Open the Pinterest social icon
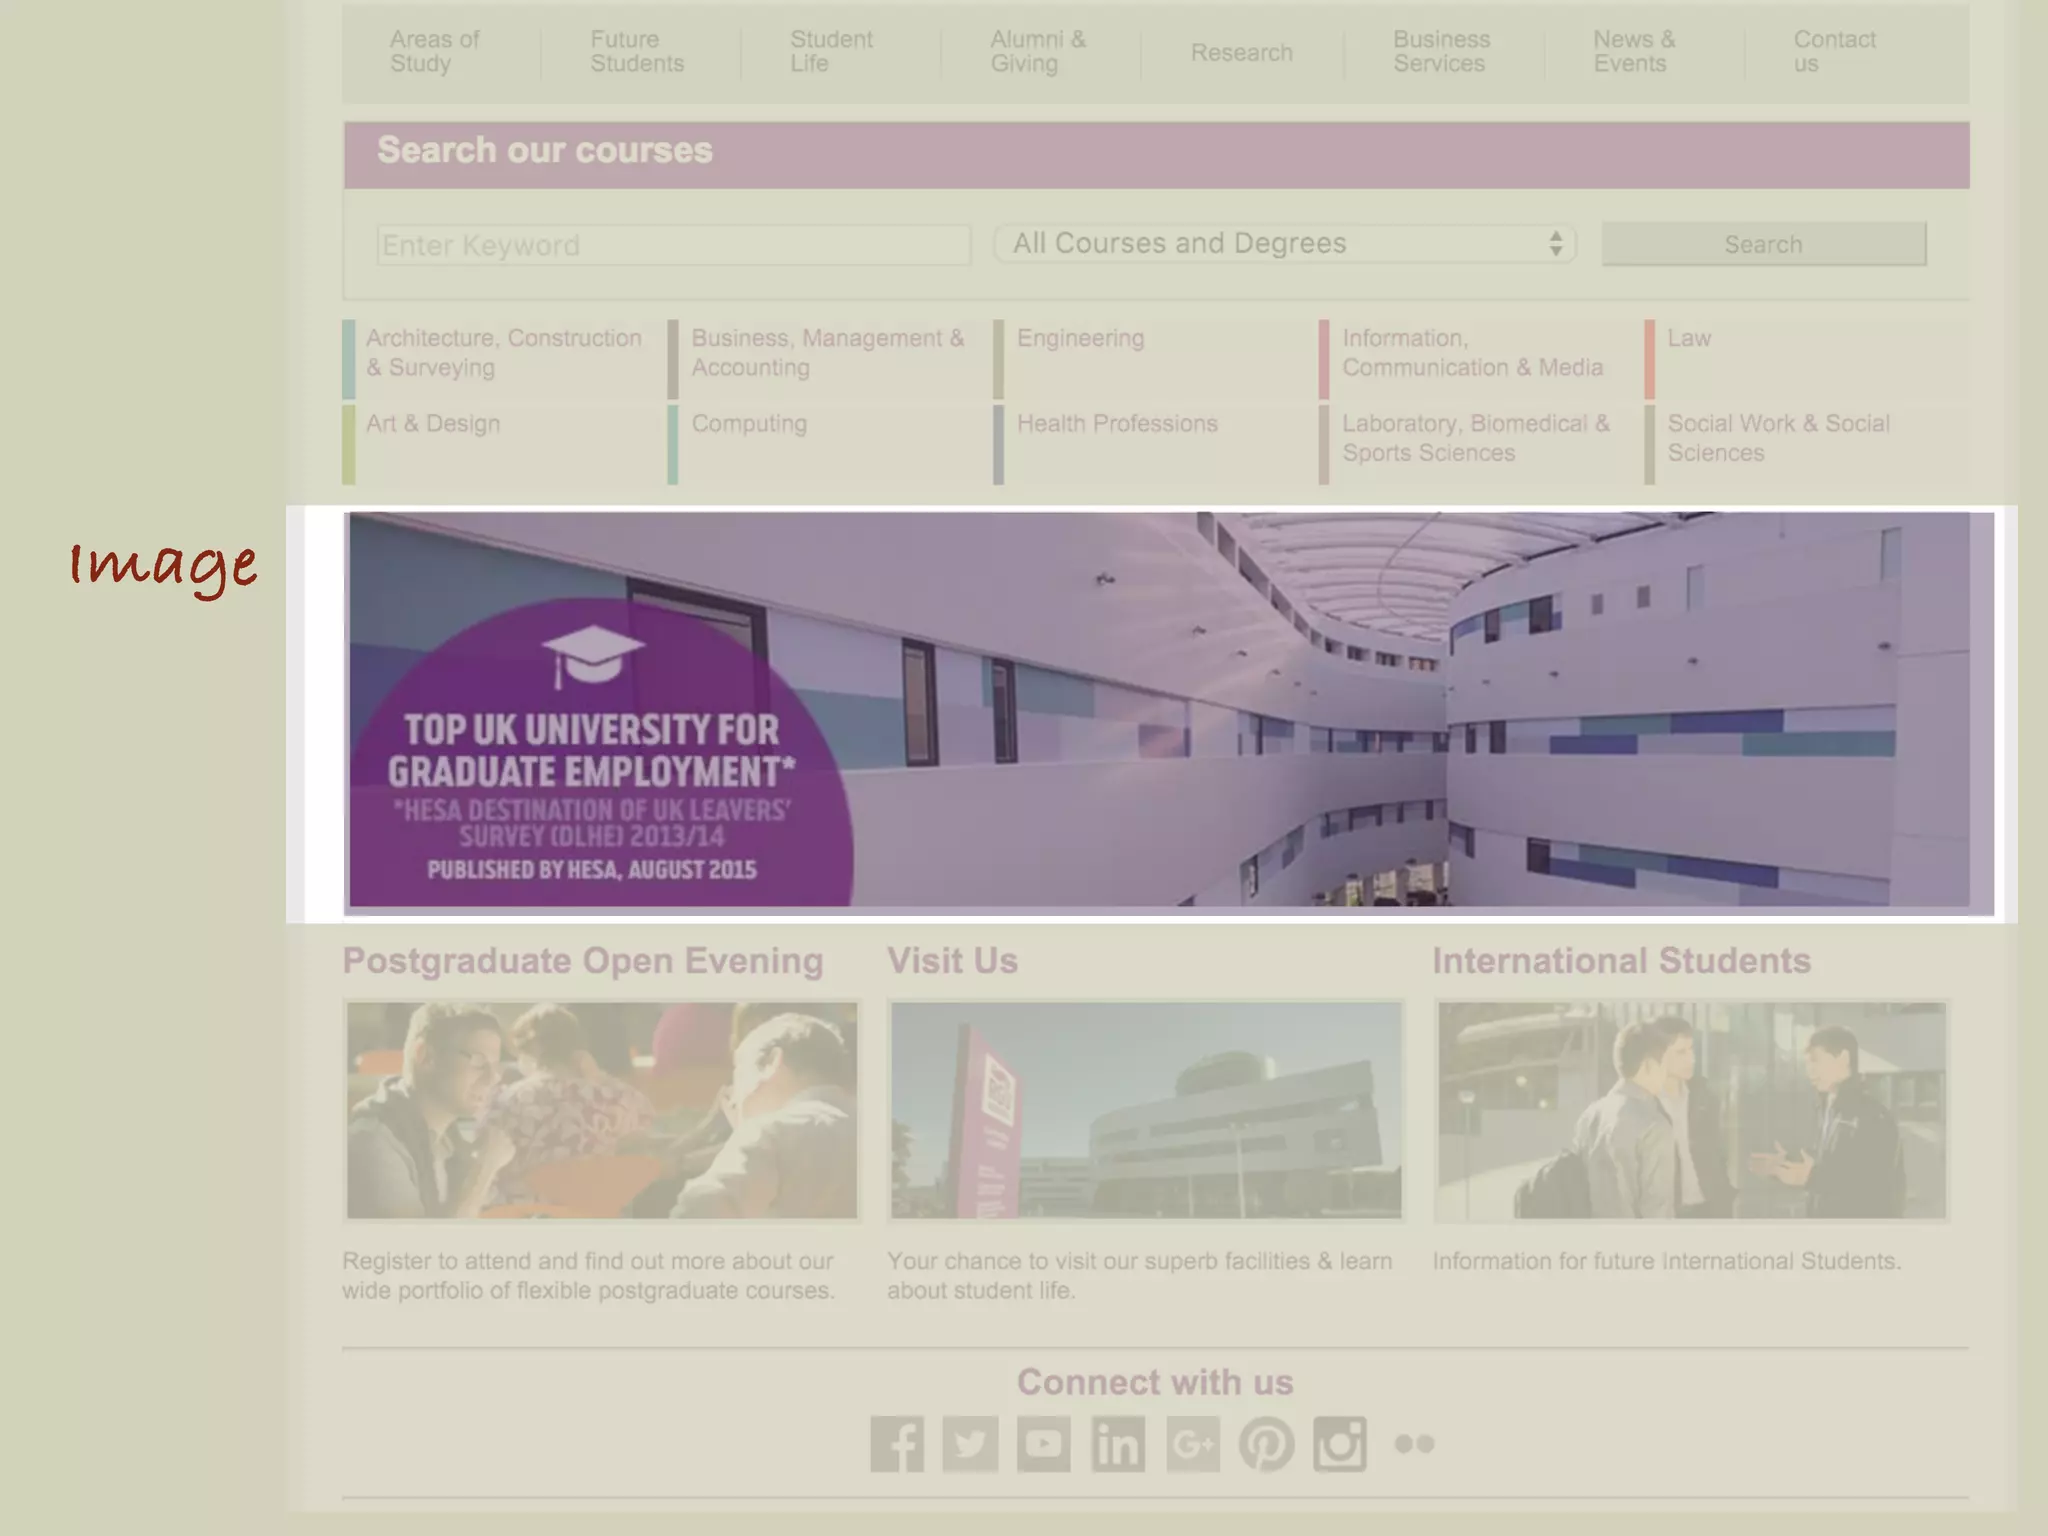This screenshot has height=1536, width=2048. [1266, 1443]
